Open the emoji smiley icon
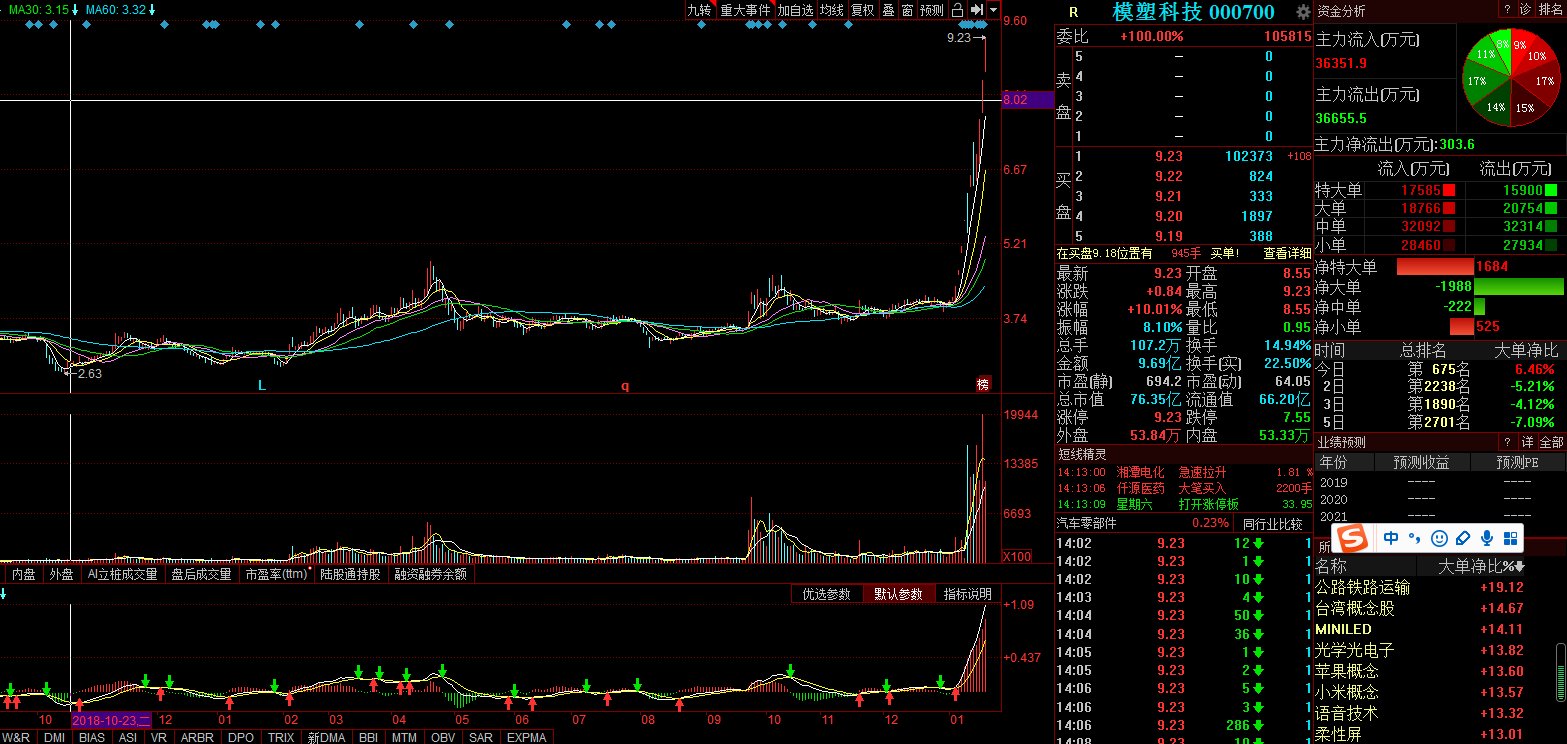The image size is (1567, 744). tap(1439, 538)
